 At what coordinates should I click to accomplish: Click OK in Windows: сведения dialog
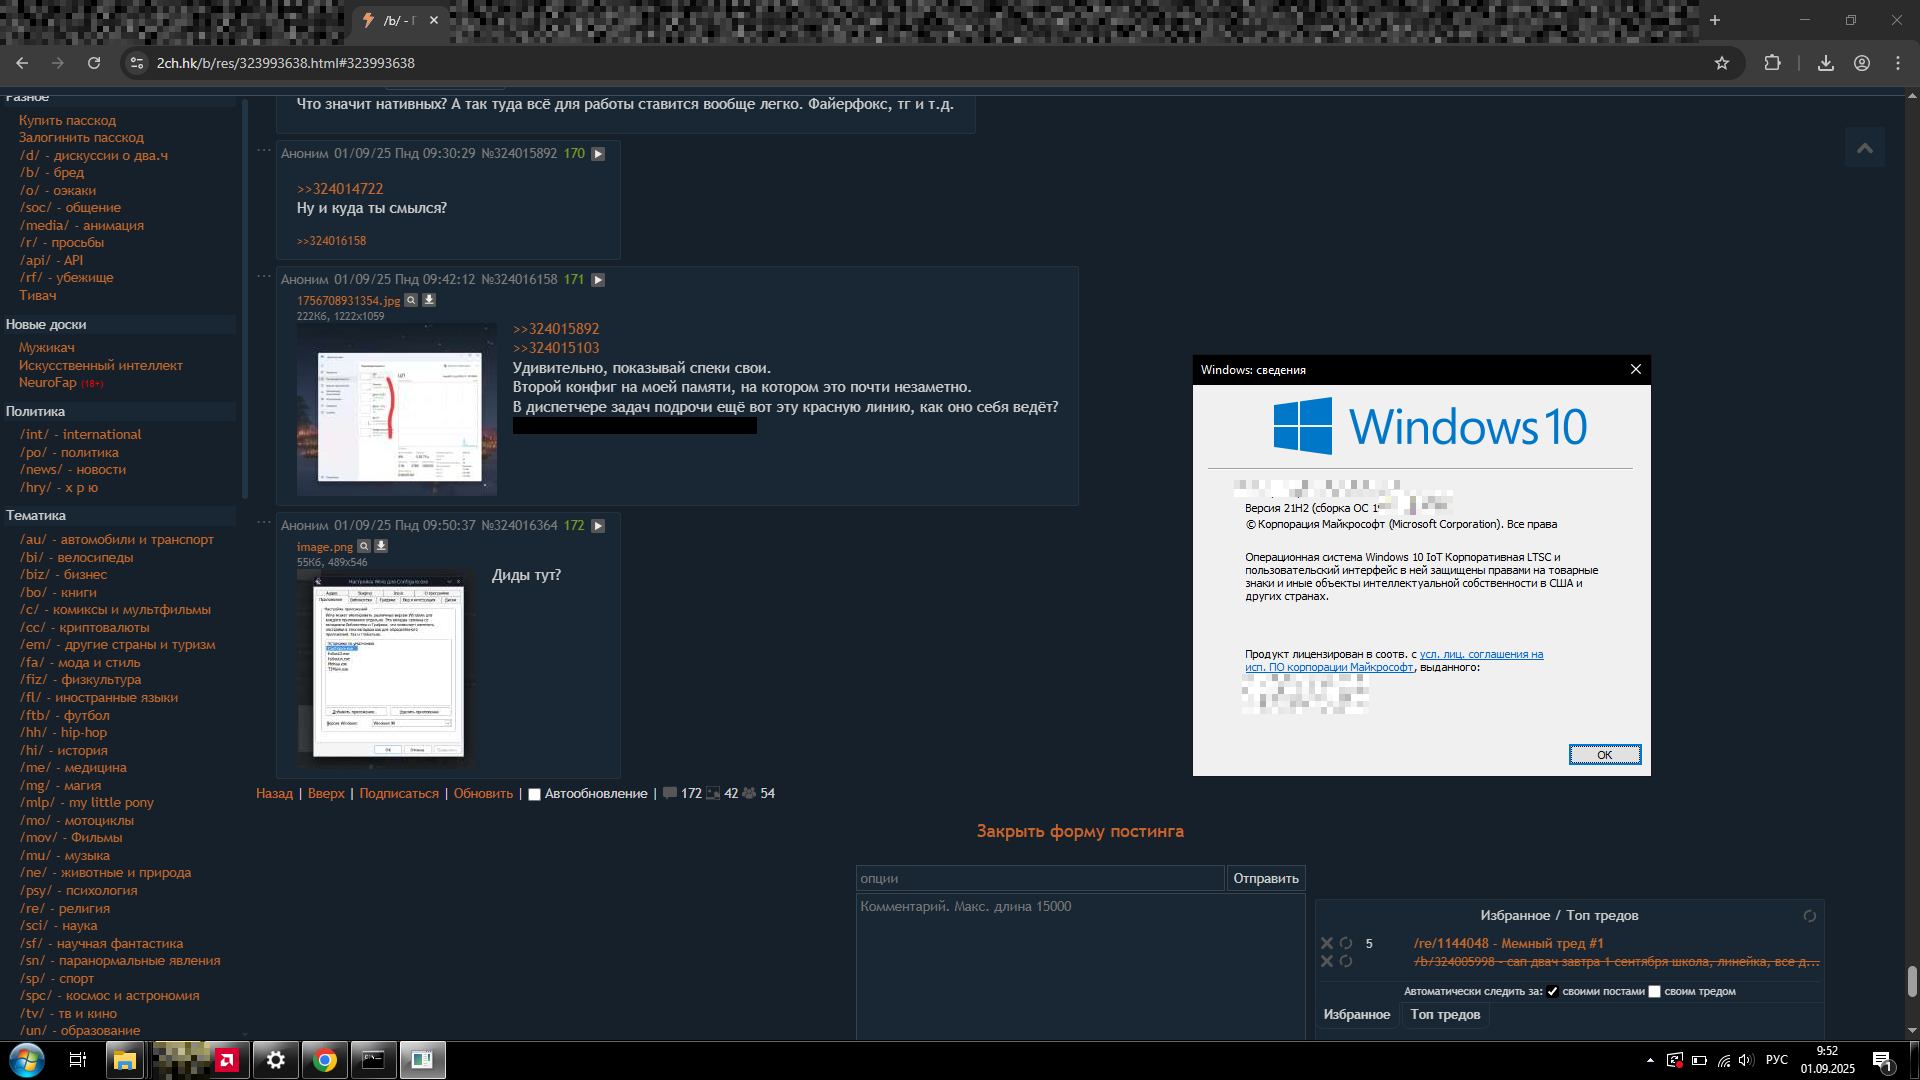pyautogui.click(x=1605, y=755)
